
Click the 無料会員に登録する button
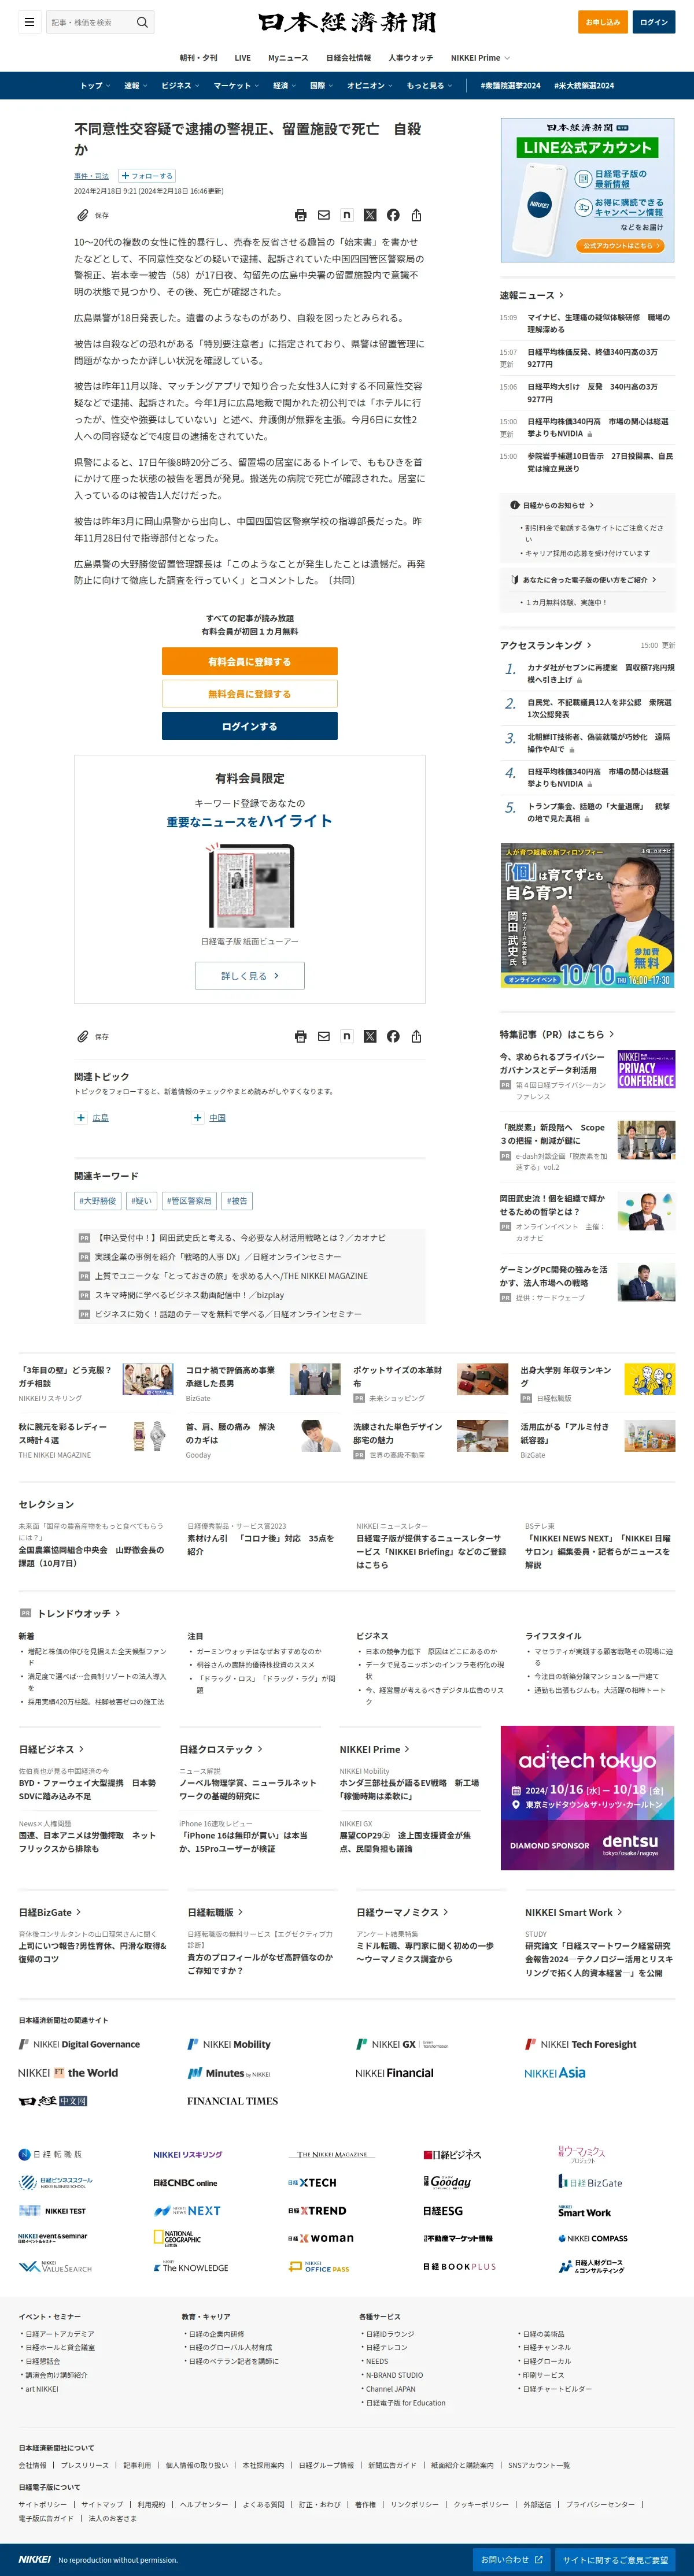(249, 694)
